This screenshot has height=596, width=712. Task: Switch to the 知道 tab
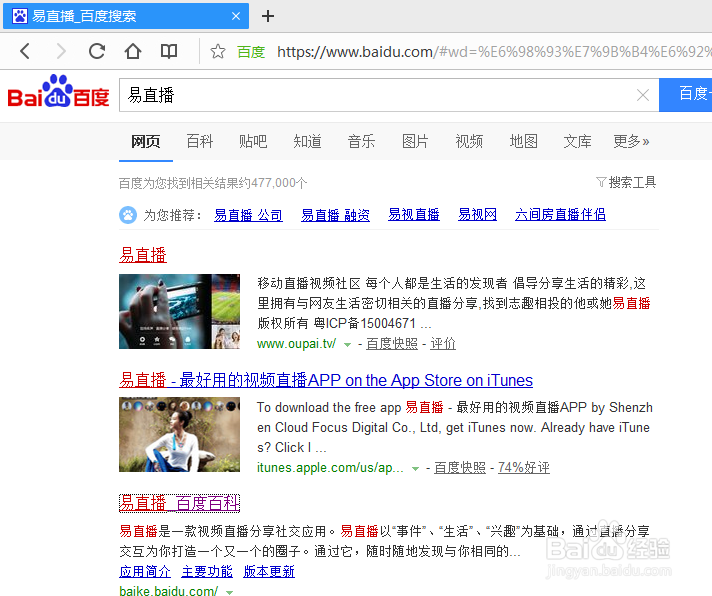(x=307, y=142)
